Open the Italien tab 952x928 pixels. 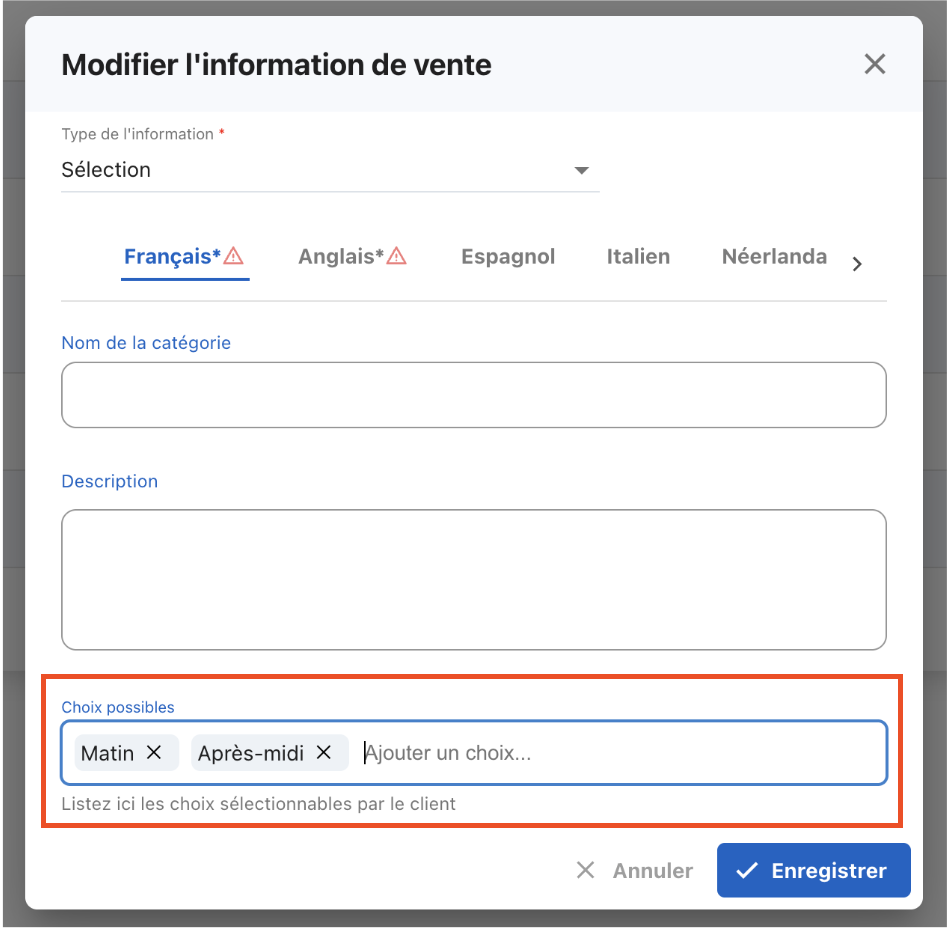pos(638,257)
